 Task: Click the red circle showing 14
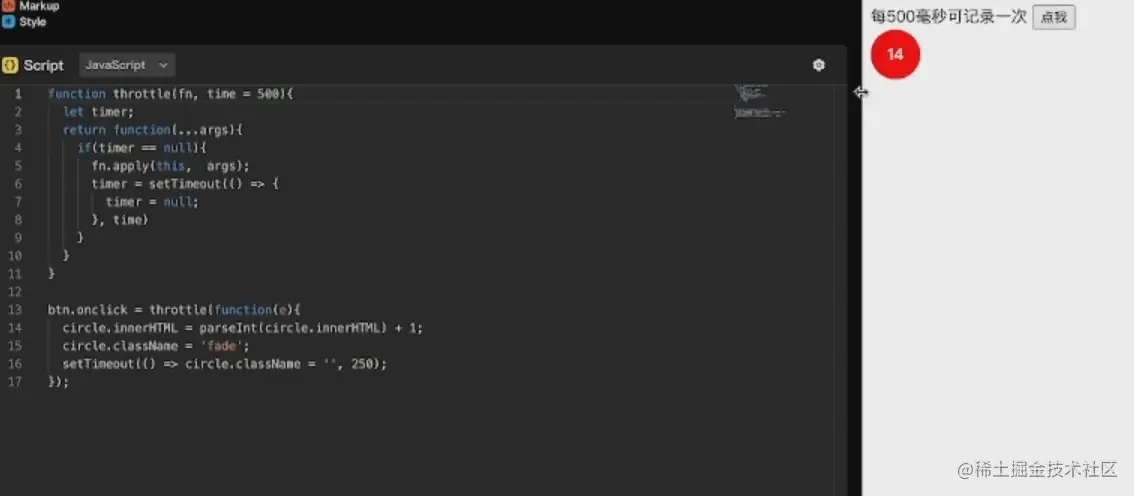point(895,54)
